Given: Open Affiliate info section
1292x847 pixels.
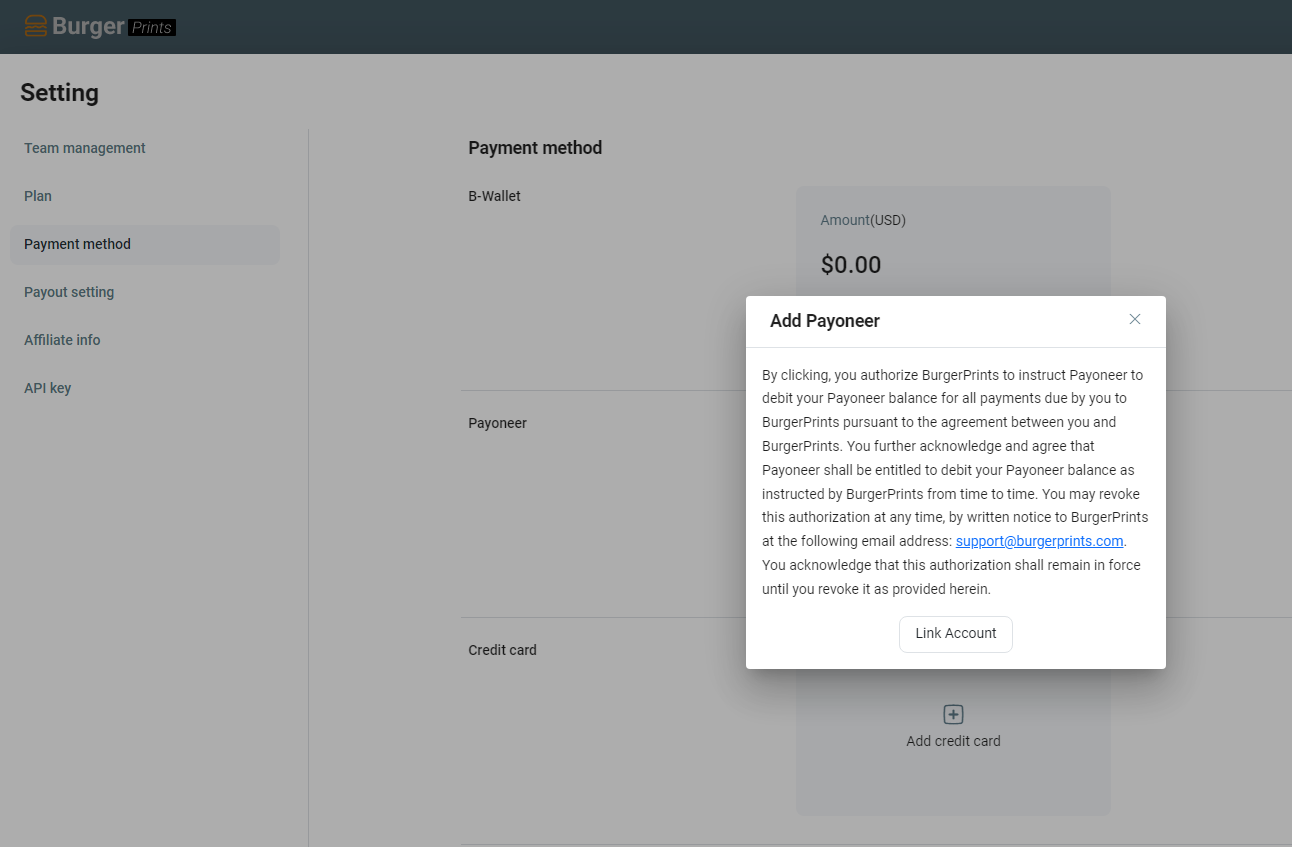Looking at the screenshot, I should click(x=62, y=340).
